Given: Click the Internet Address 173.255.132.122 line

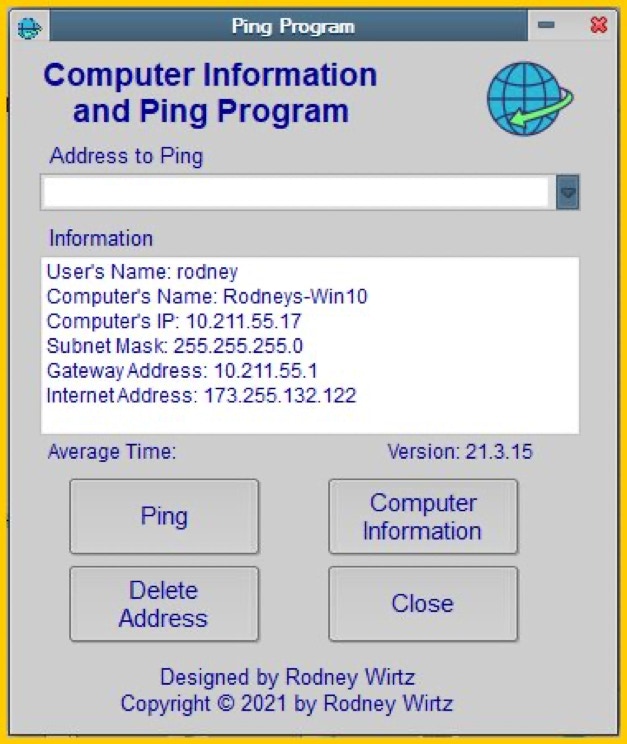Looking at the screenshot, I should (201, 396).
